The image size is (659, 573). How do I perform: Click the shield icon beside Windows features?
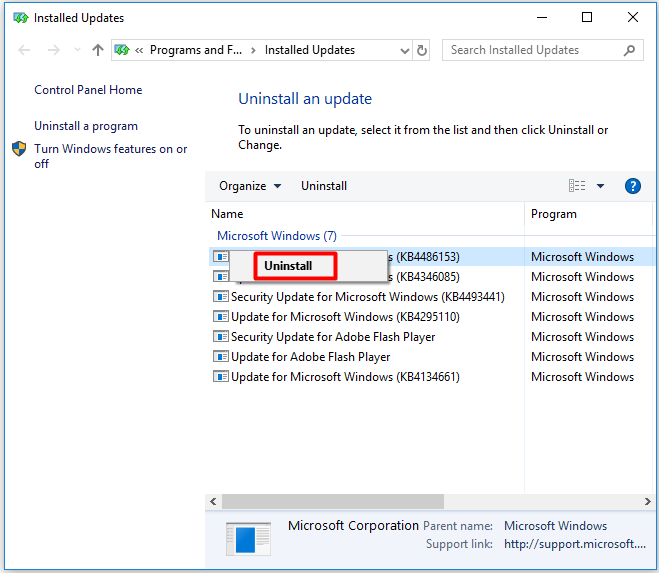[19, 149]
